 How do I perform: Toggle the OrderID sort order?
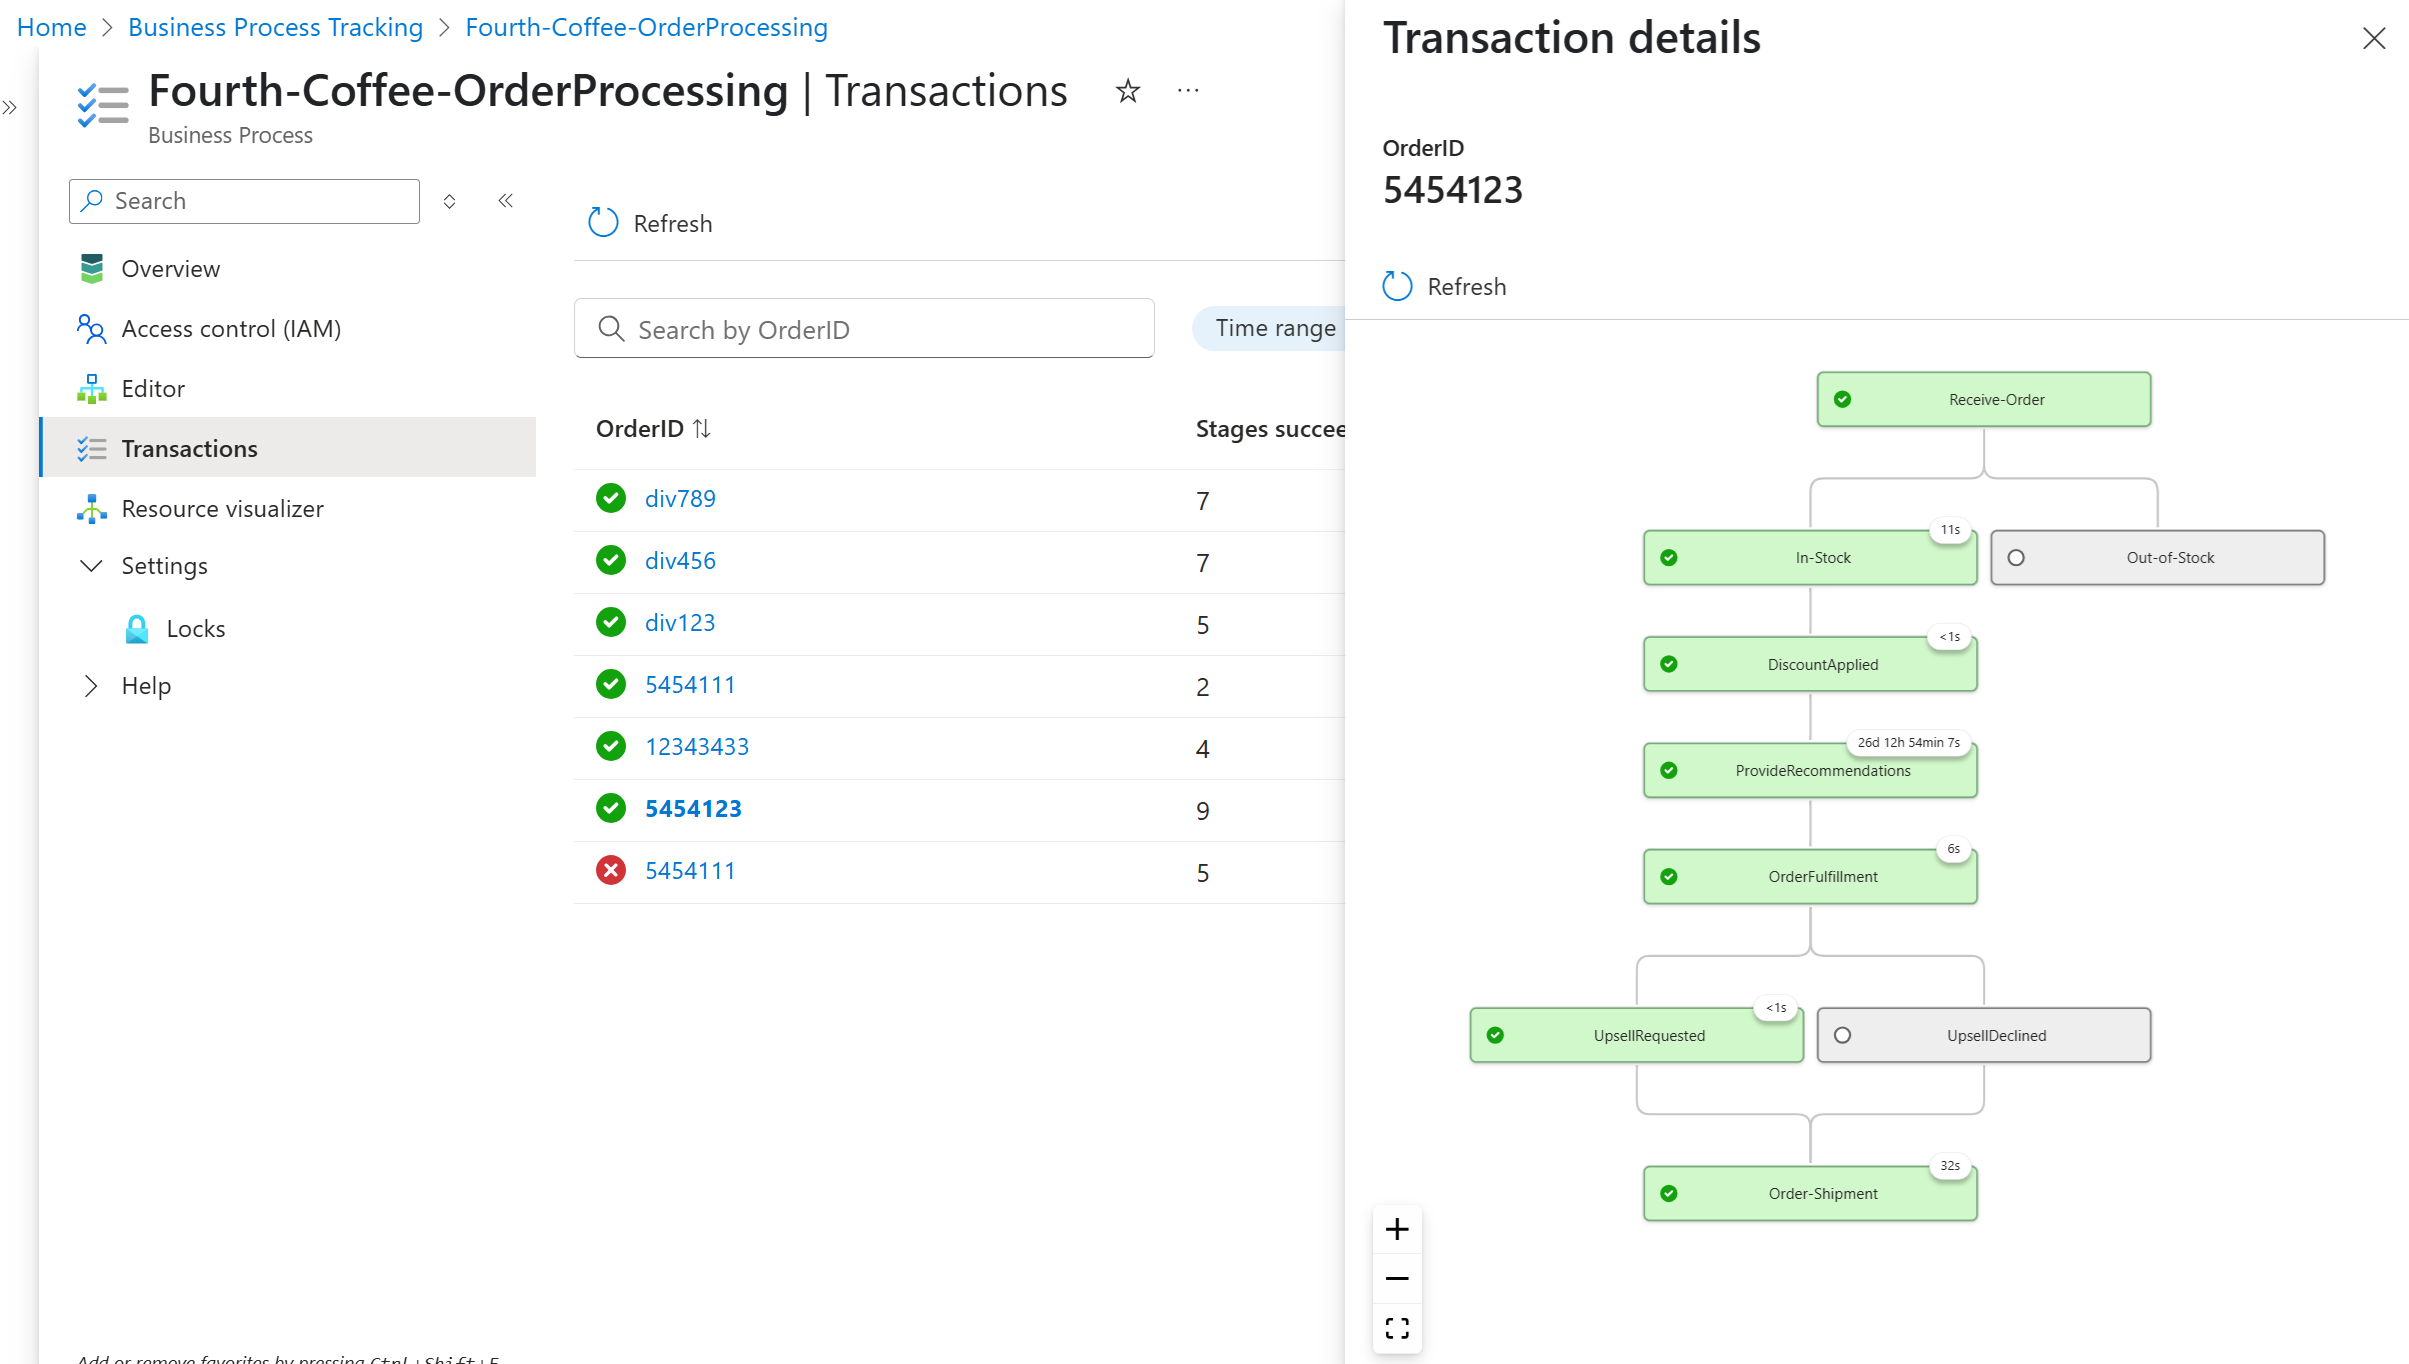click(702, 428)
